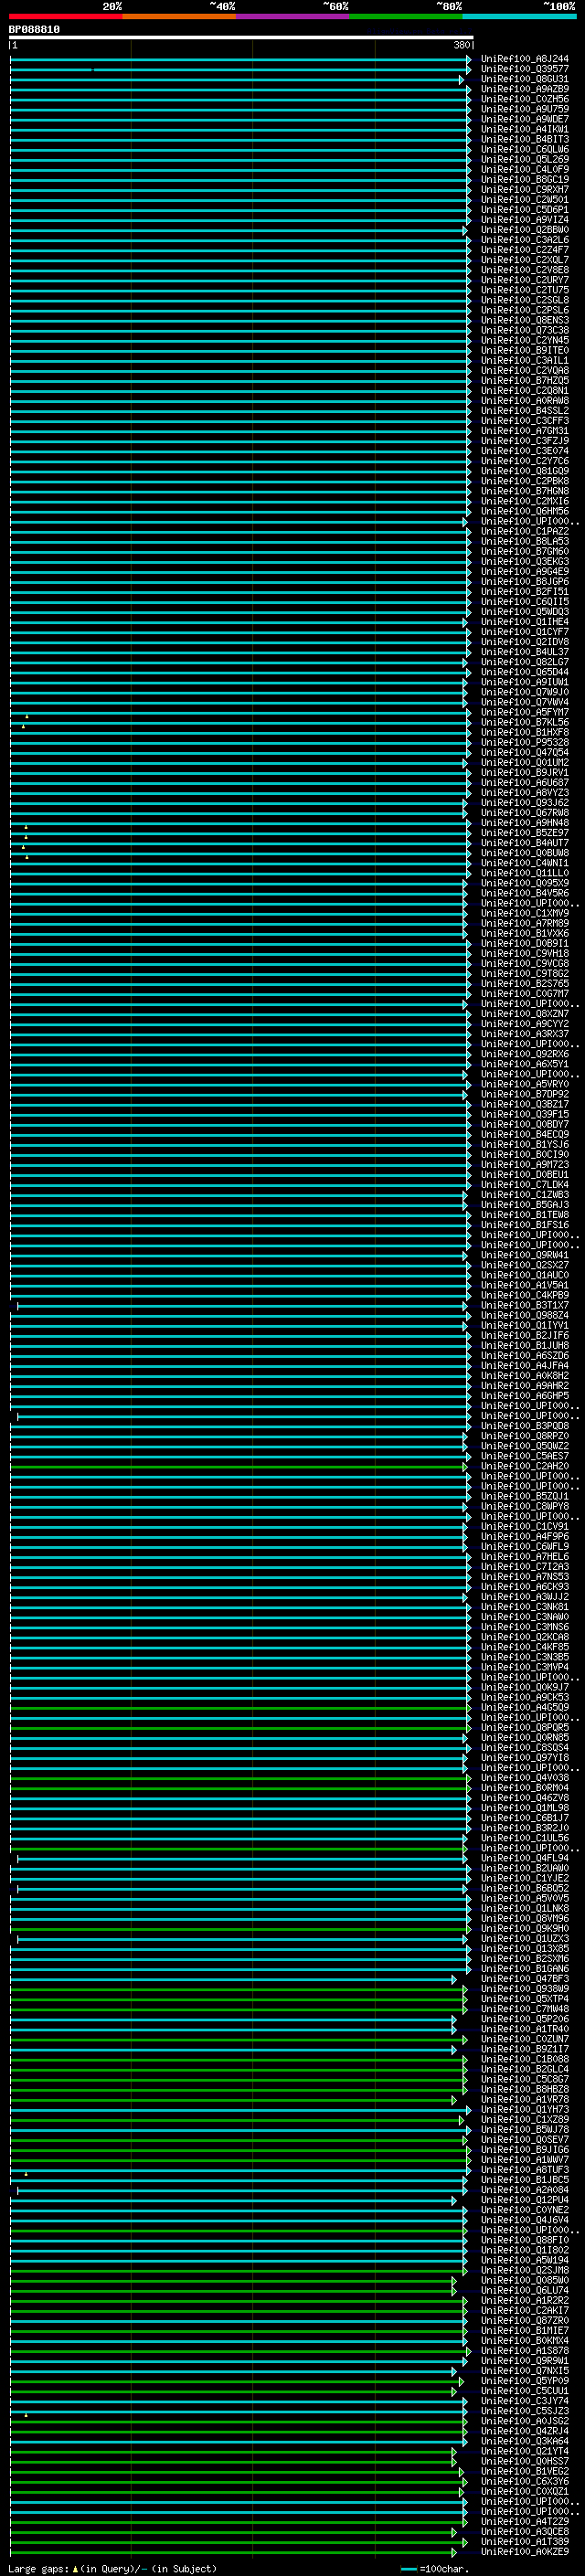Click the cyan ~100% identity legend bar
Image resolution: width=585 pixels, height=2576 pixels.
(519, 16)
